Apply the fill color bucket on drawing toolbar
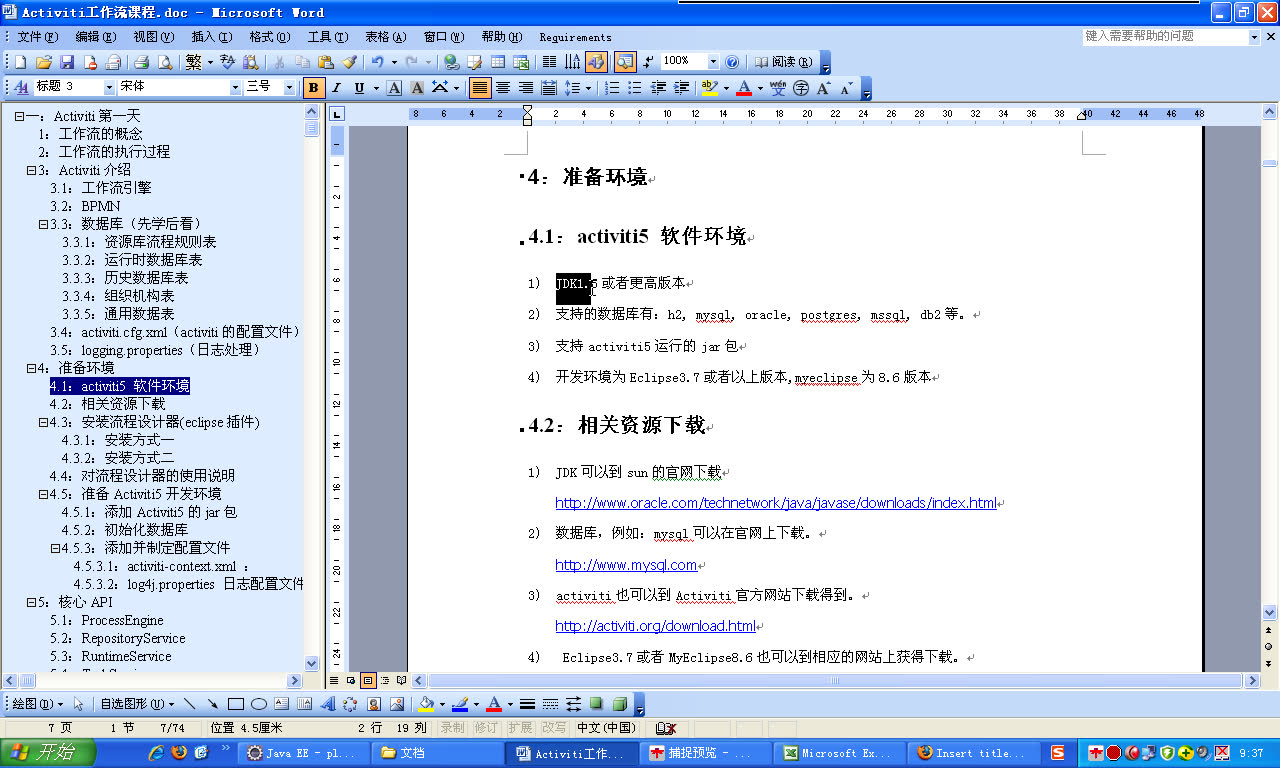Viewport: 1280px width, 768px height. 425,704
